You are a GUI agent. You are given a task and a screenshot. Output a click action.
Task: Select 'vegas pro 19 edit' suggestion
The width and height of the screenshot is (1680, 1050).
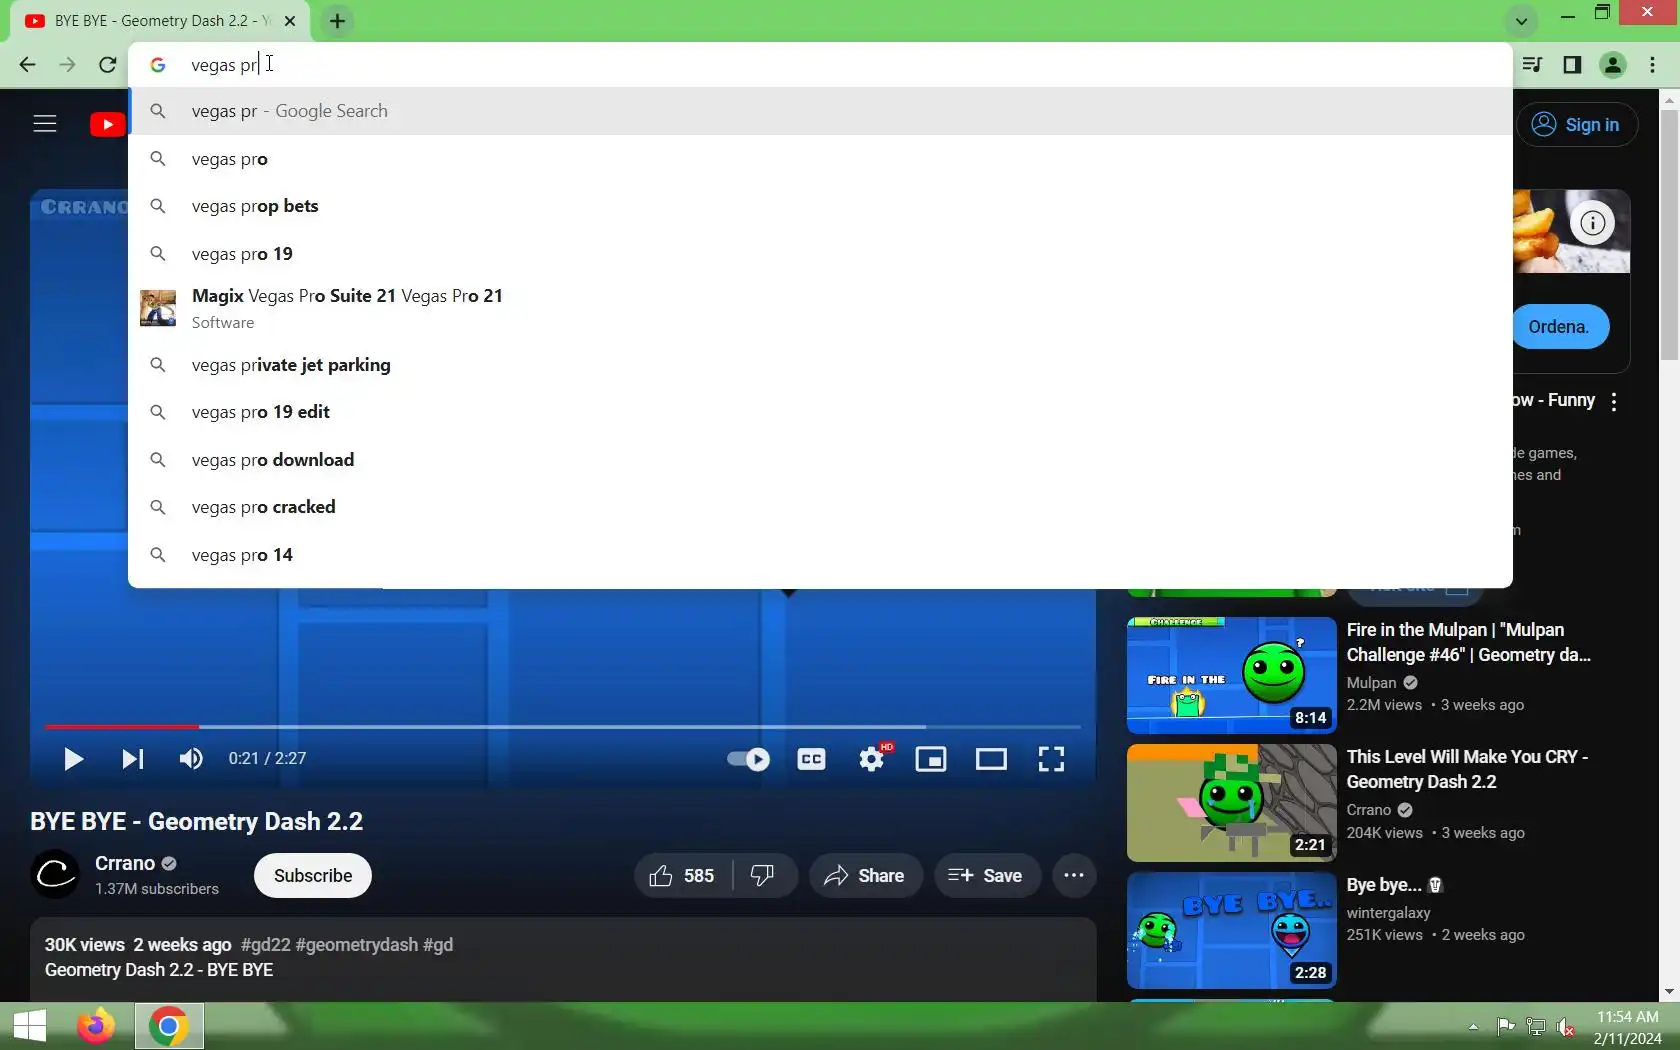pos(820,412)
